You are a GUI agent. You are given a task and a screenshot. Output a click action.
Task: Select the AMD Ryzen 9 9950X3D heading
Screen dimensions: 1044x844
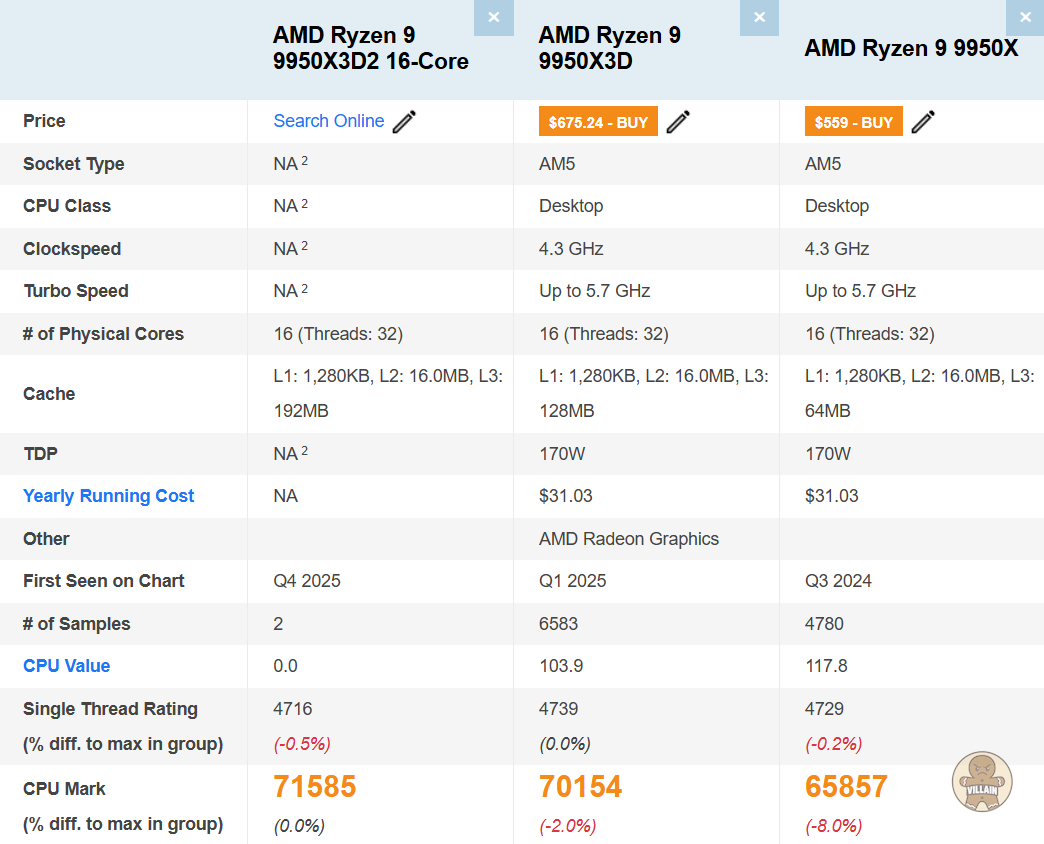coord(609,48)
